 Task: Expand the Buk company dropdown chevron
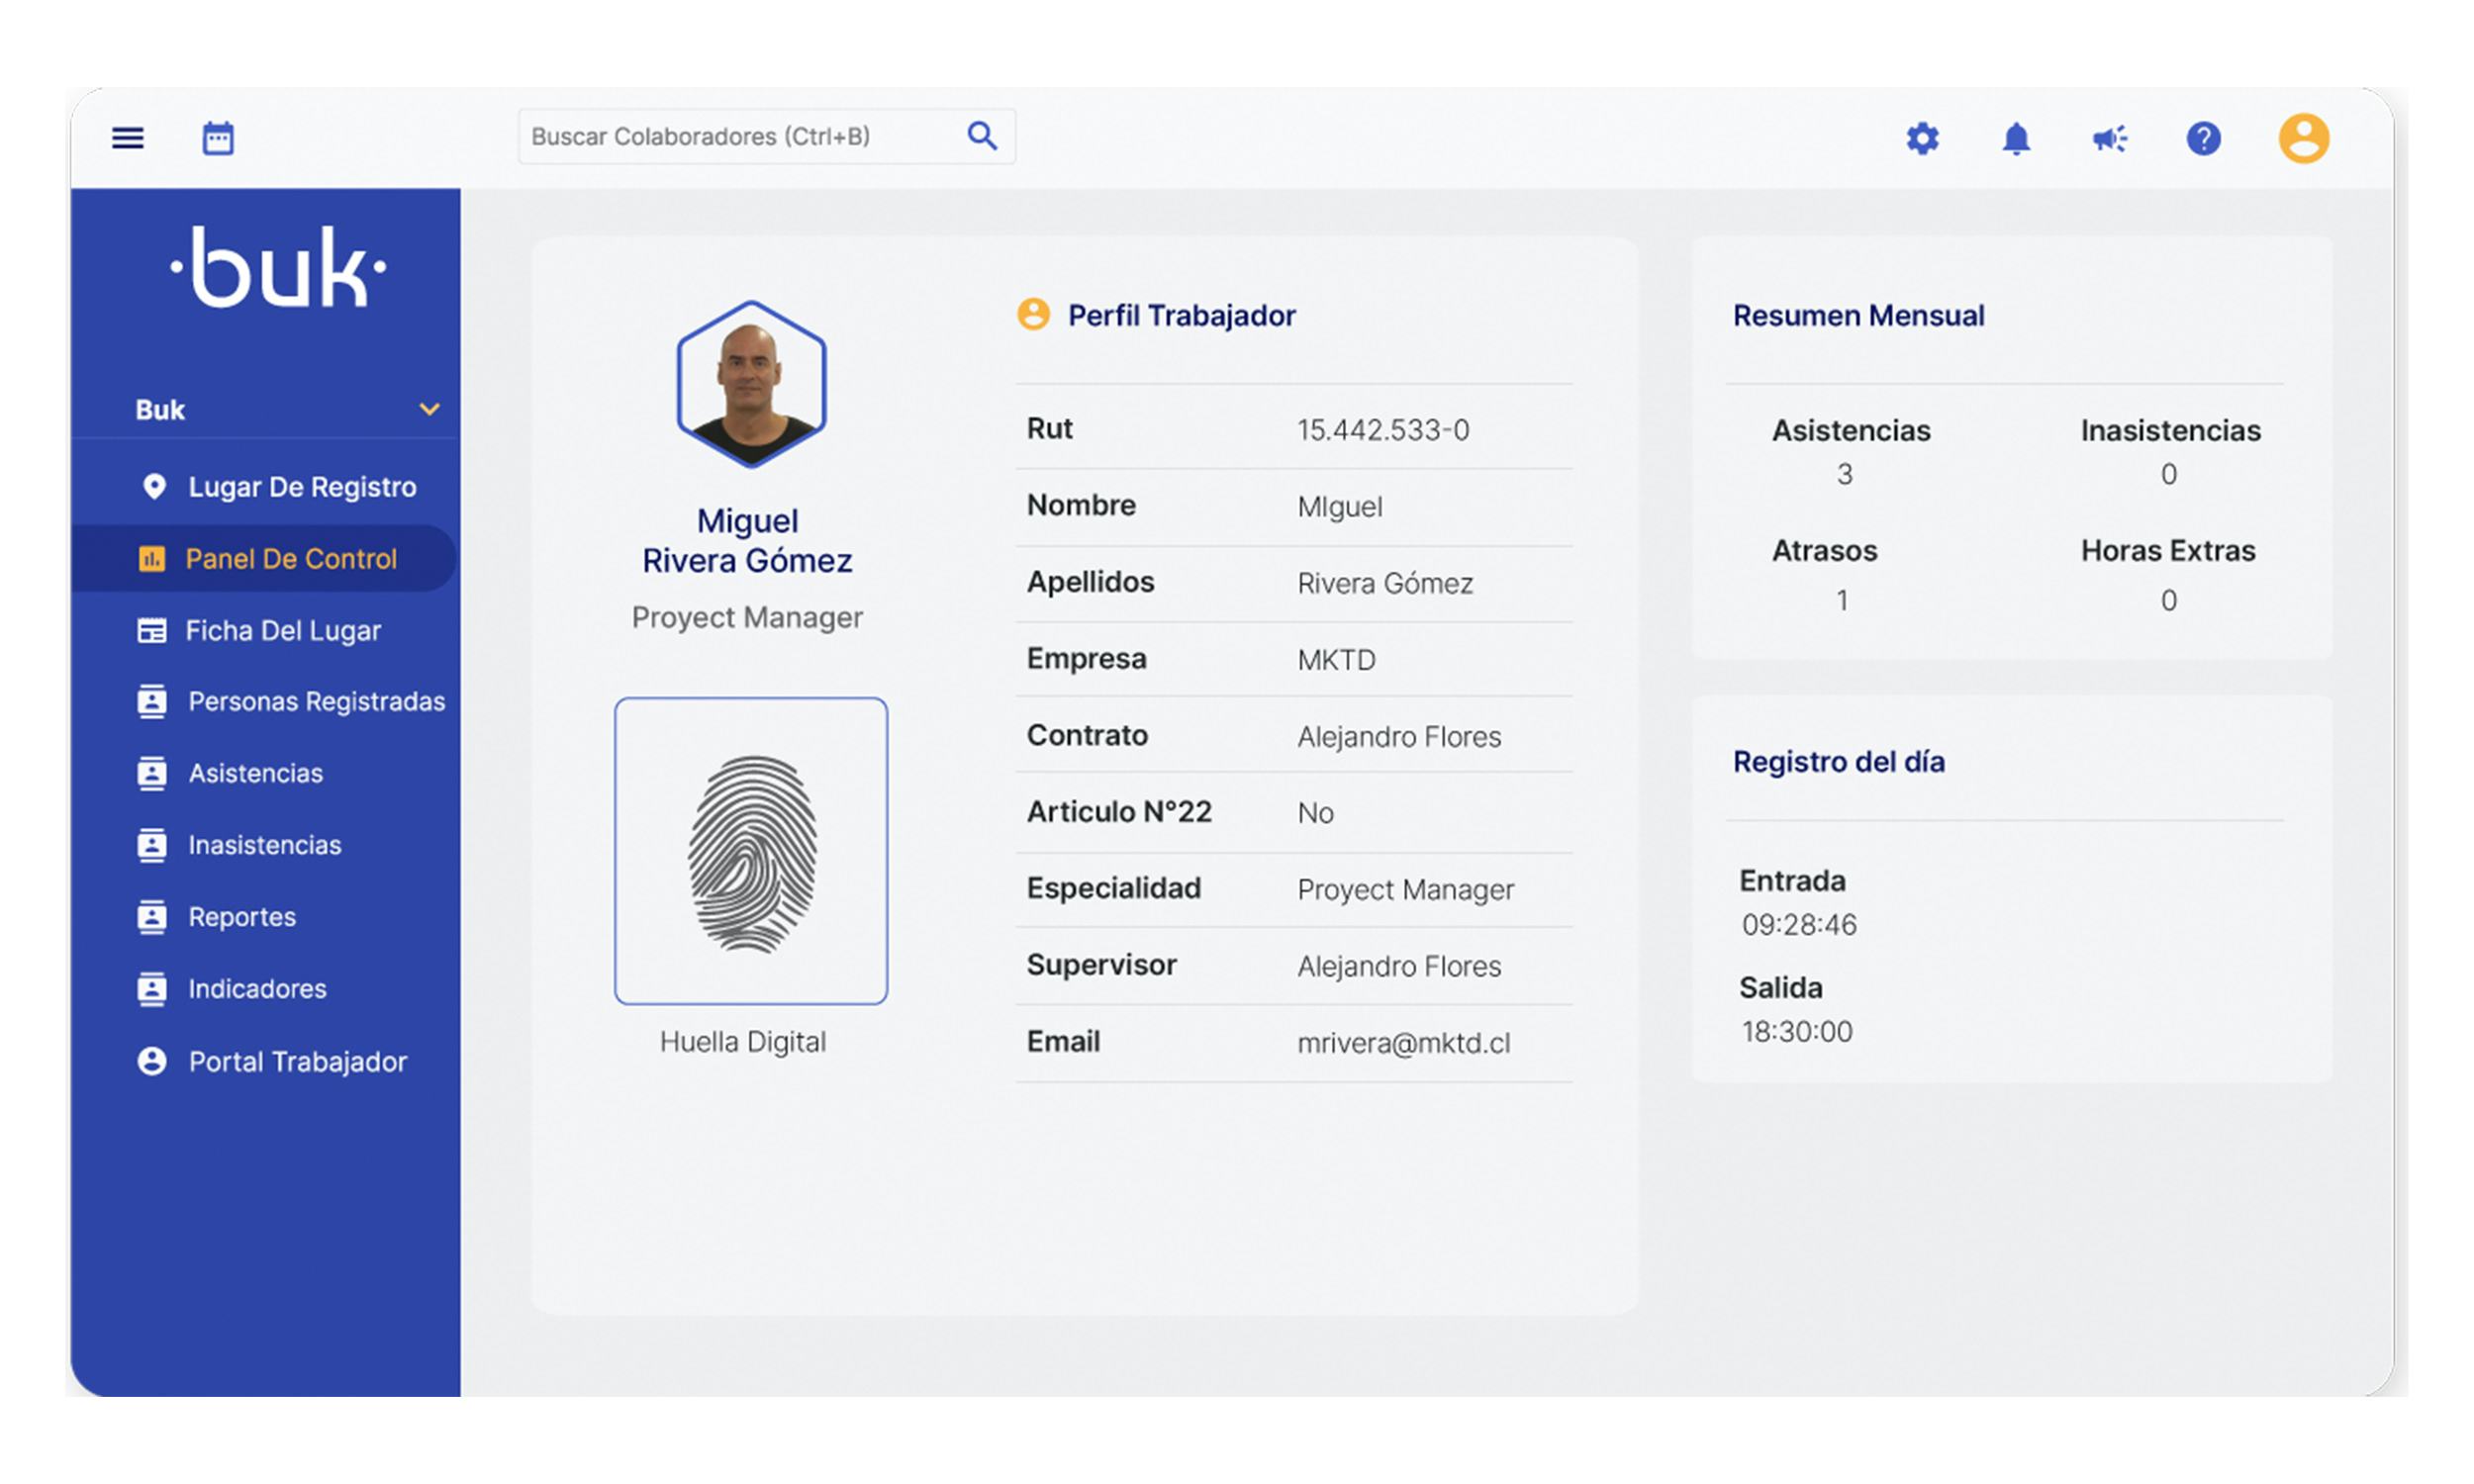pyautogui.click(x=429, y=409)
